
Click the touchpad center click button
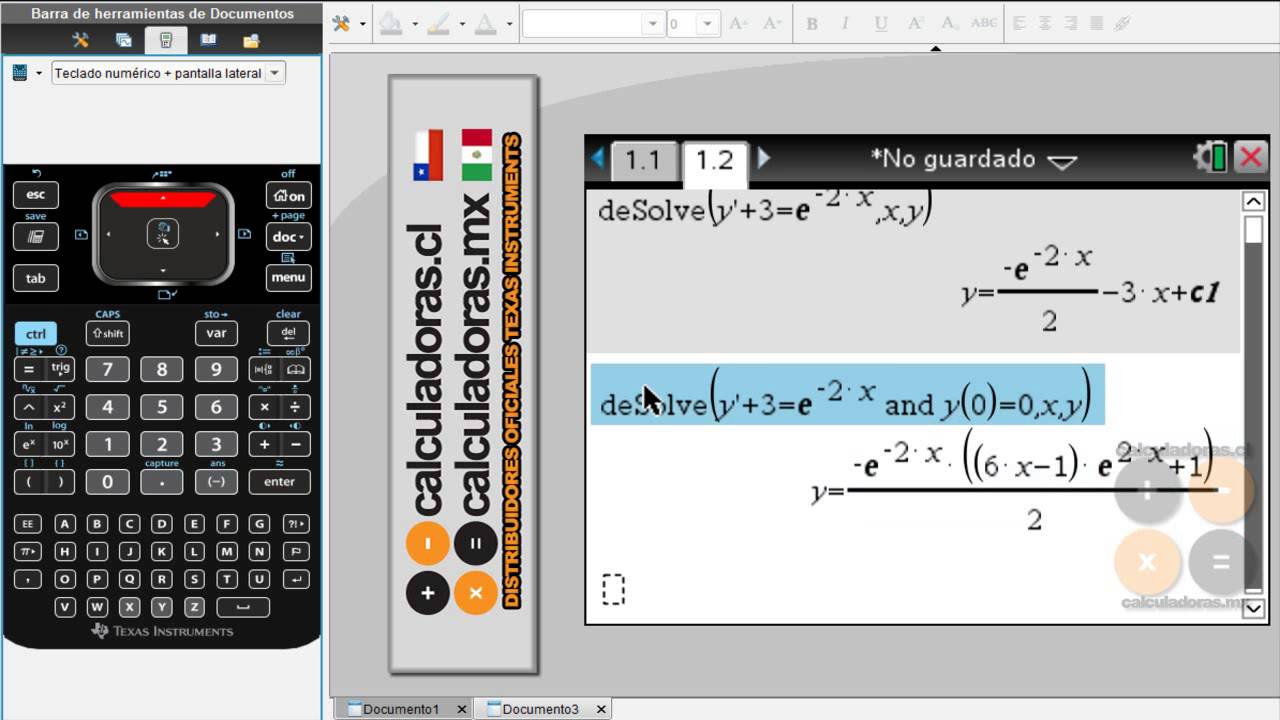[163, 234]
